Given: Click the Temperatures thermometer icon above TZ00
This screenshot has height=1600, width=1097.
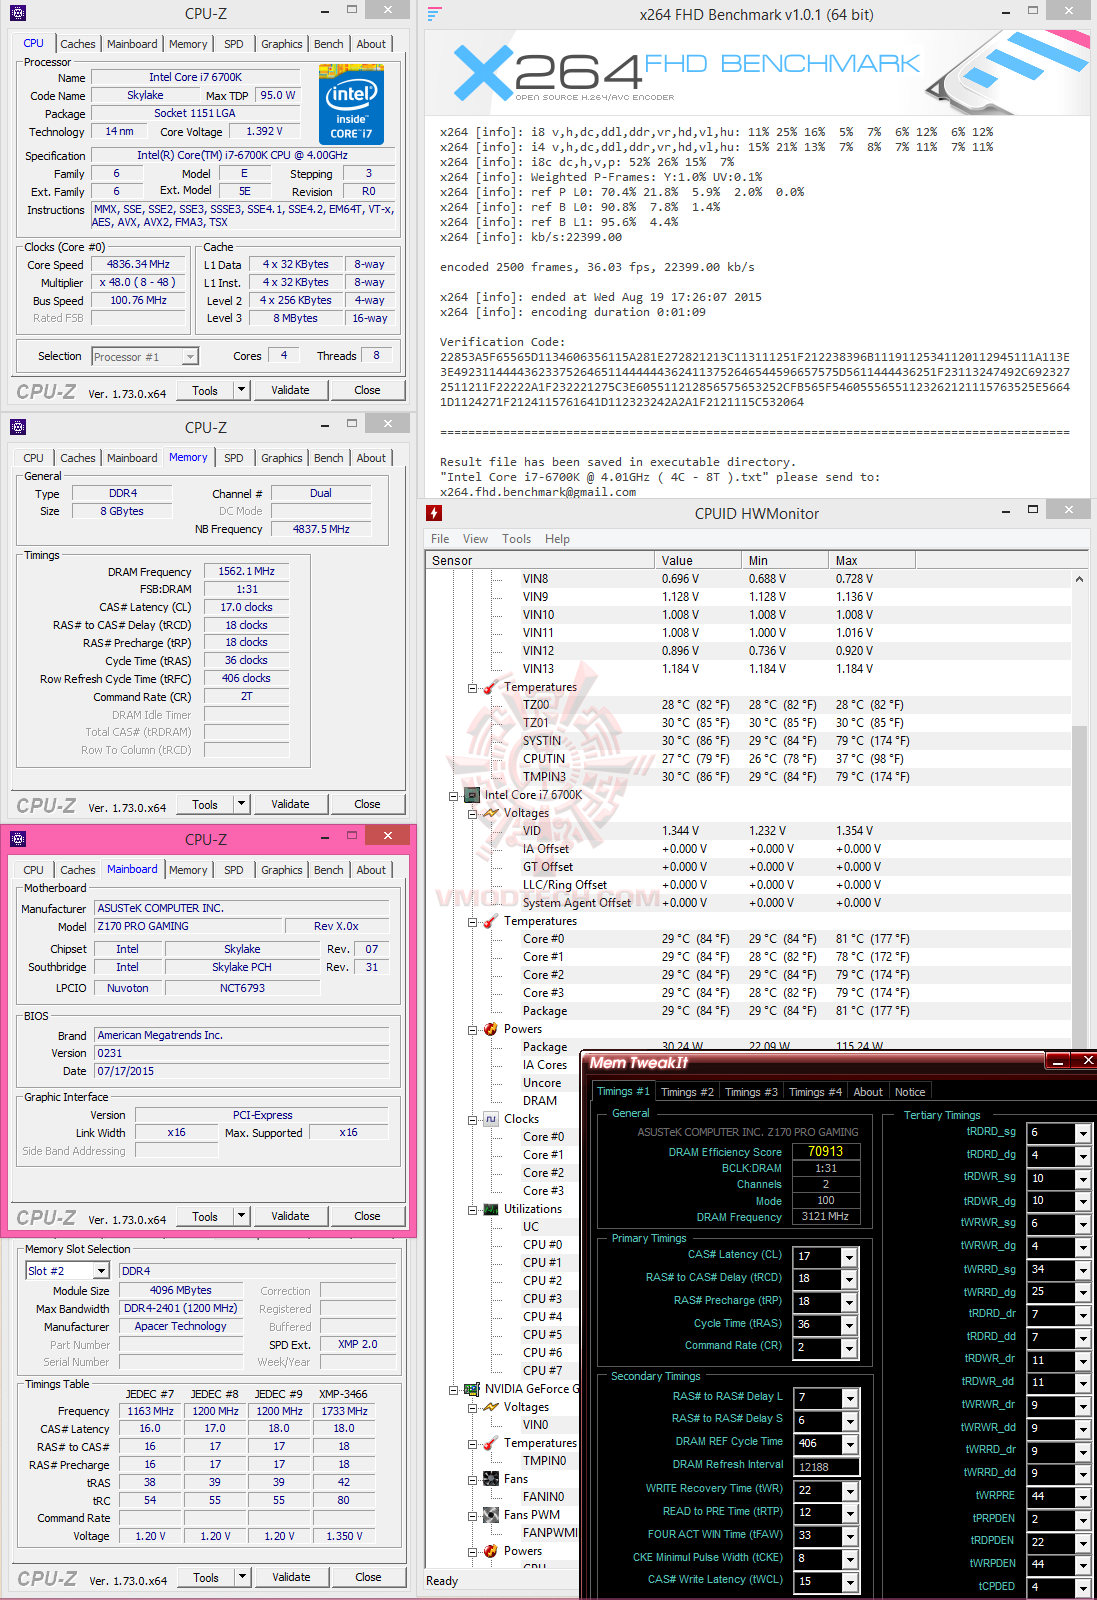Looking at the screenshot, I should pyautogui.click(x=491, y=687).
